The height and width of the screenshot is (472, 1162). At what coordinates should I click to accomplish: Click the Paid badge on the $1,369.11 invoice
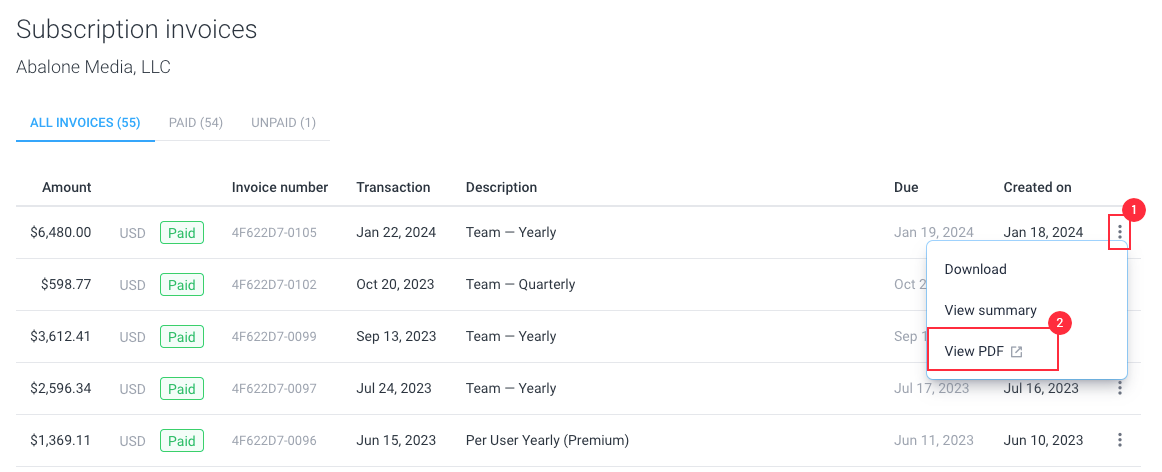(x=182, y=441)
